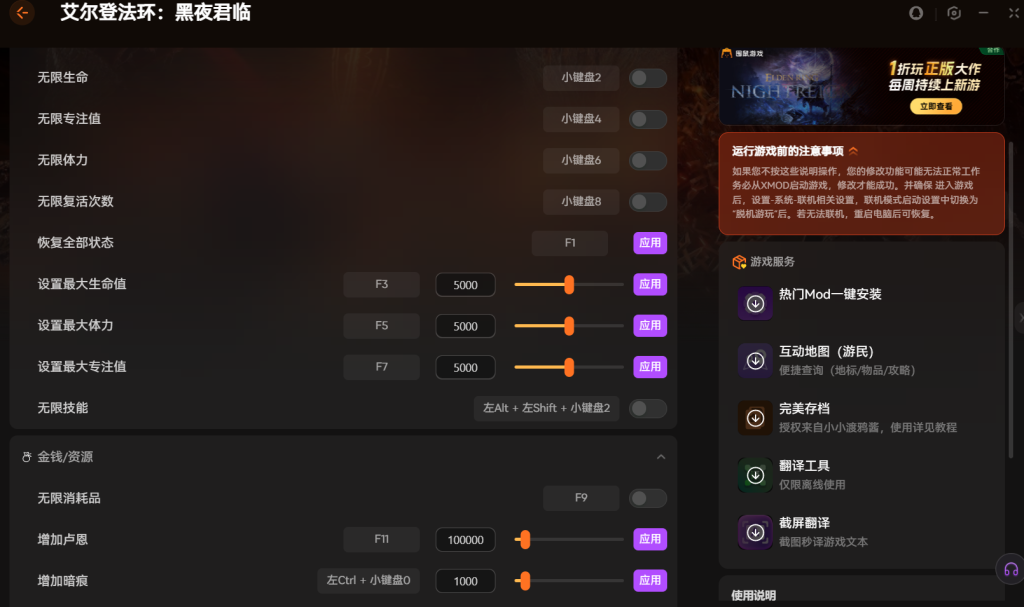Click the 增加卢恩 value field showing 100000

[466, 540]
